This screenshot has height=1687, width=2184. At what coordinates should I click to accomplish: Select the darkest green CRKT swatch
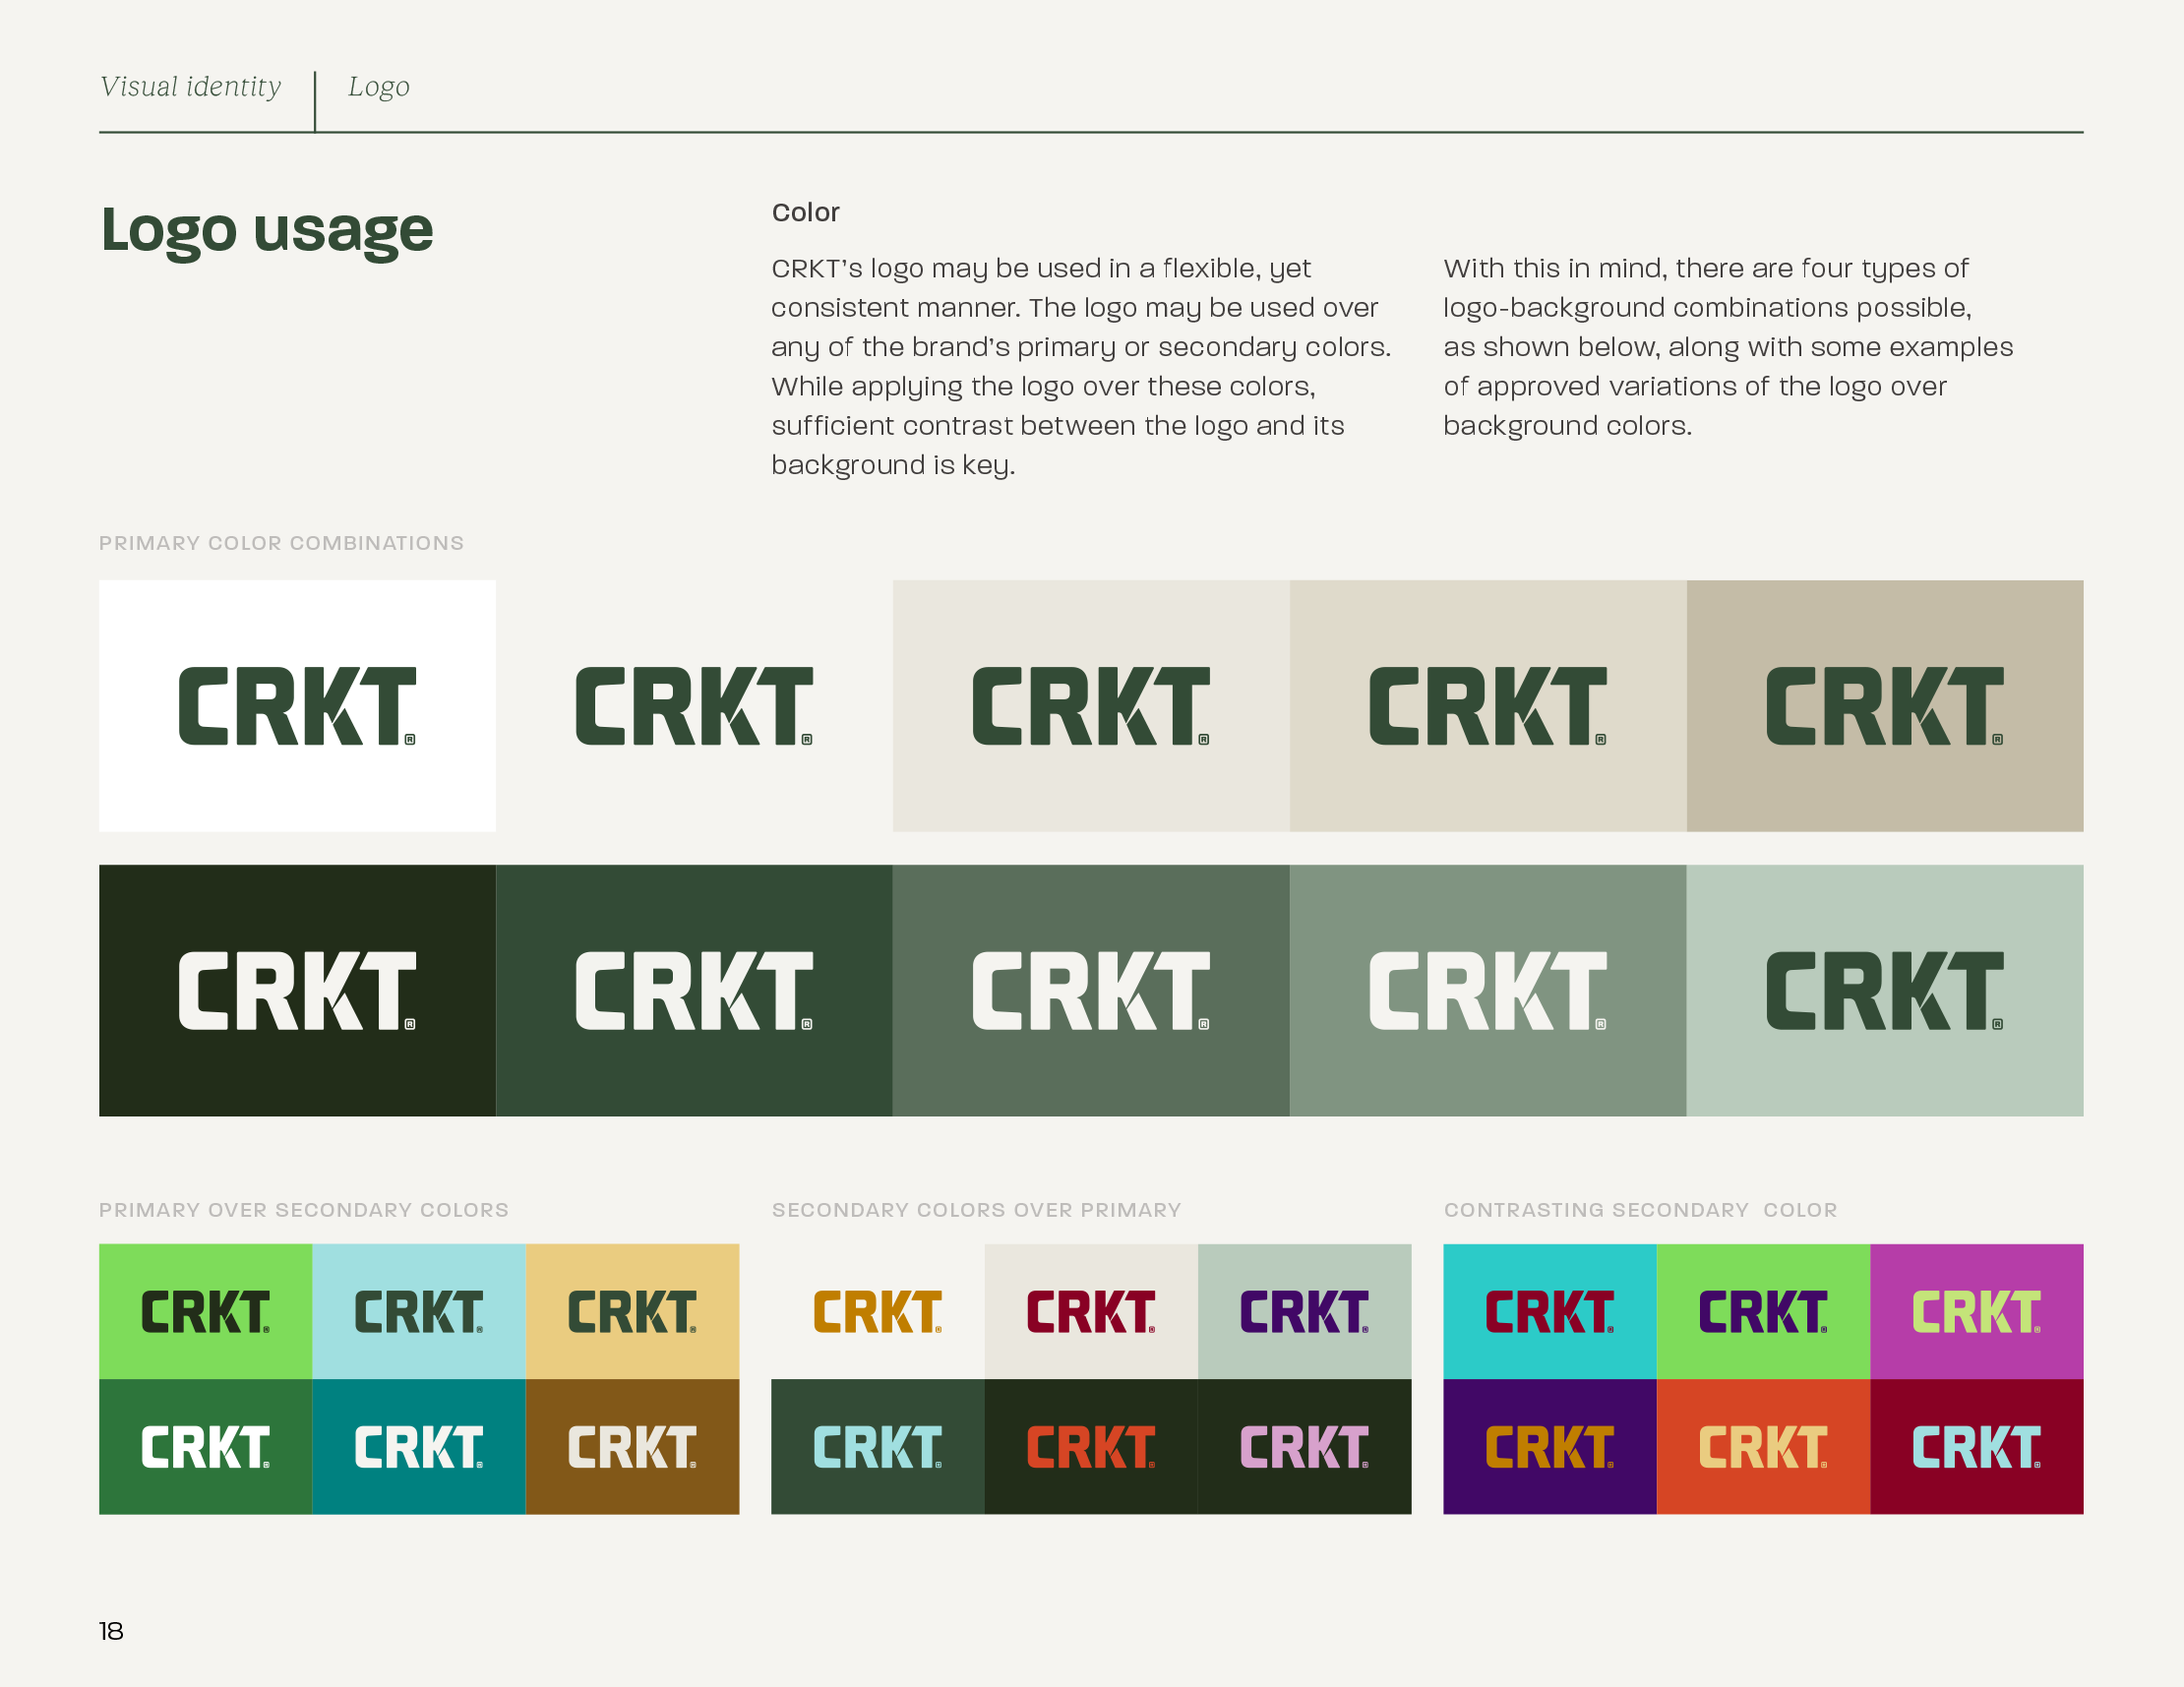(297, 990)
